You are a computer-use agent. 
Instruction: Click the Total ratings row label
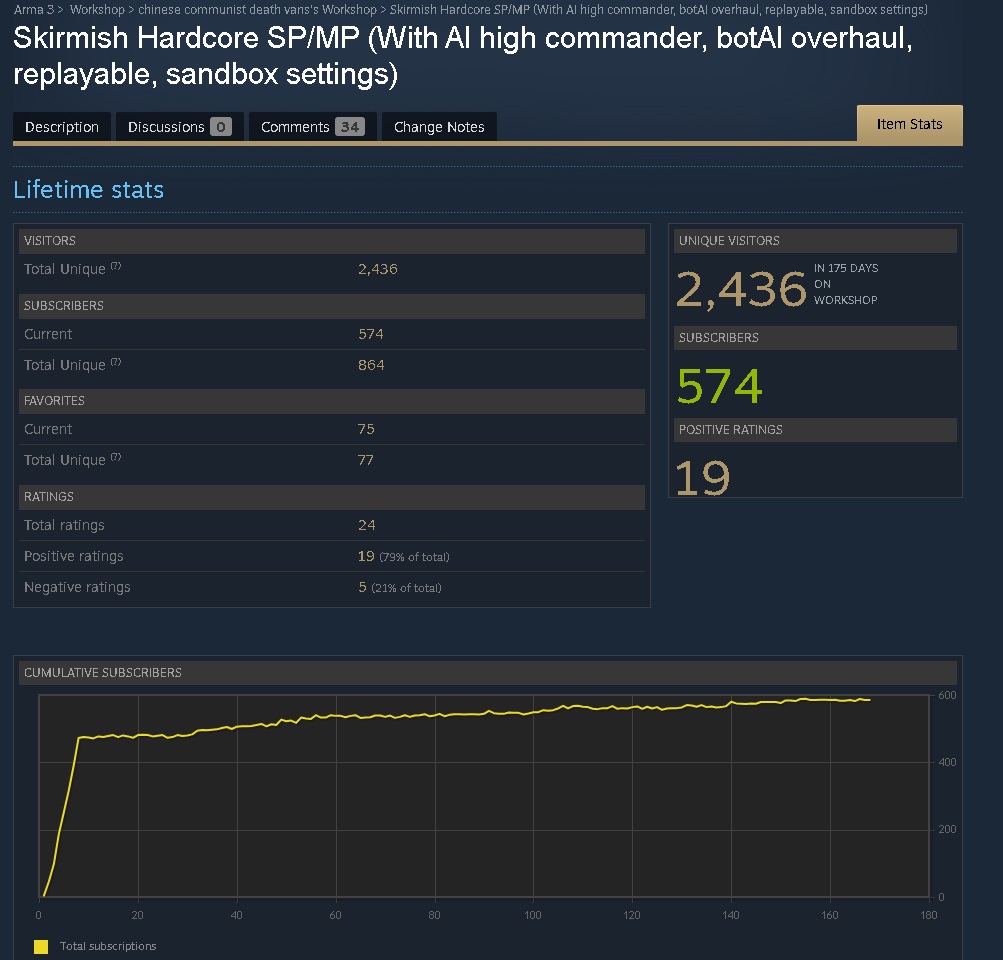(64, 525)
